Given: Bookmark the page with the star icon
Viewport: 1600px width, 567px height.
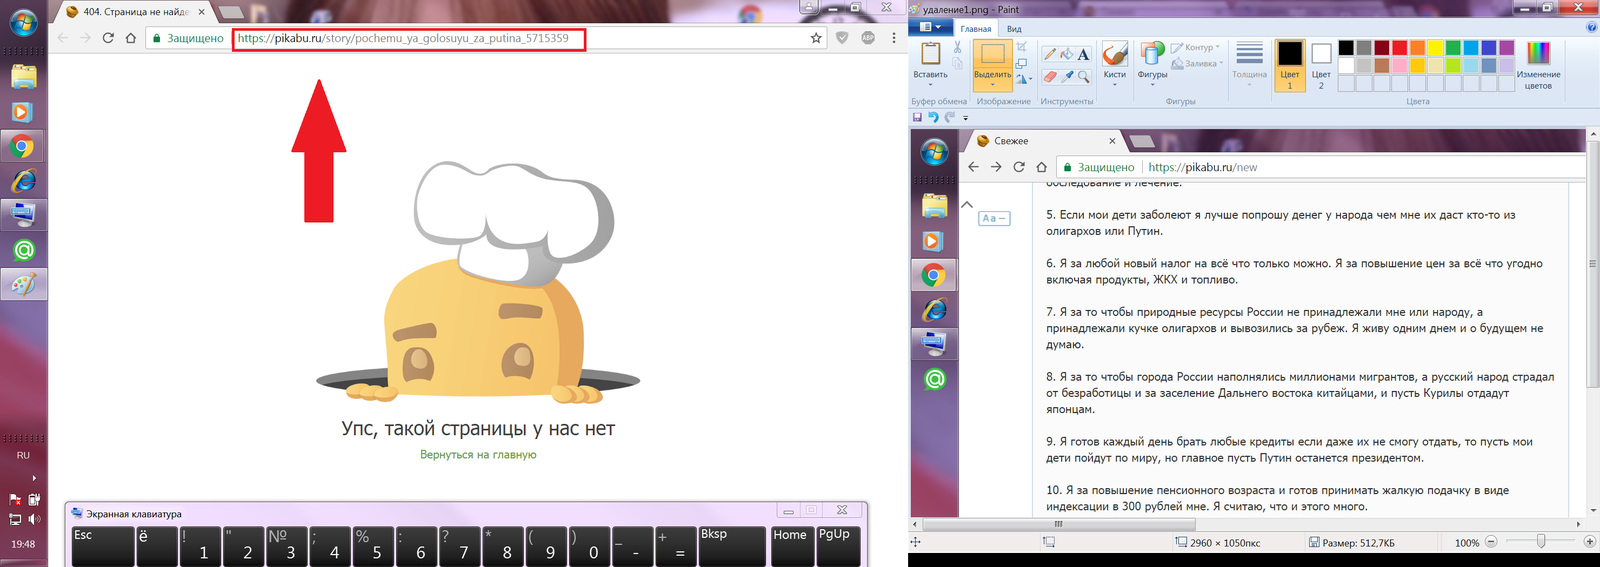Looking at the screenshot, I should click(816, 38).
